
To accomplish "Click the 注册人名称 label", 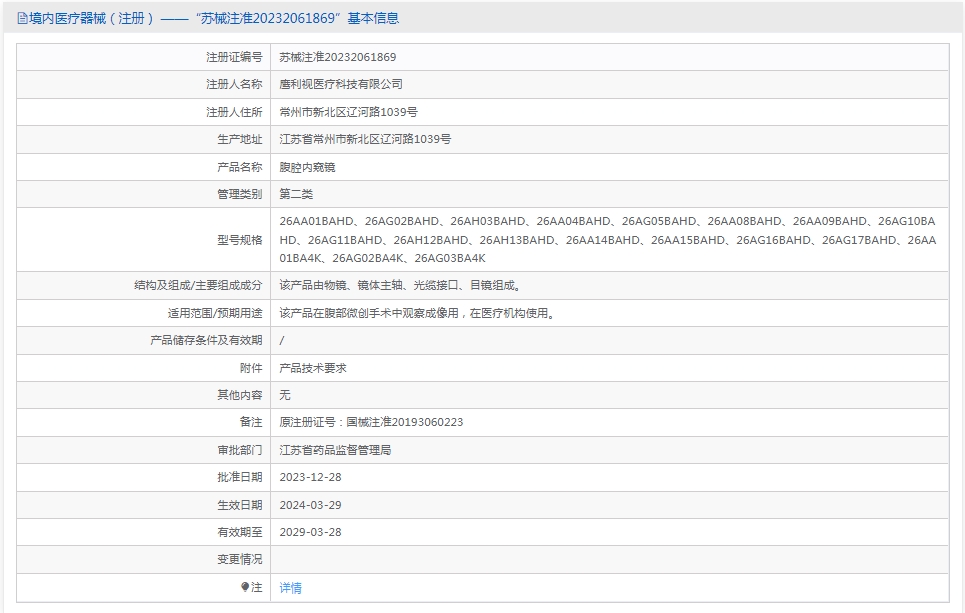I will pyautogui.click(x=234, y=84).
